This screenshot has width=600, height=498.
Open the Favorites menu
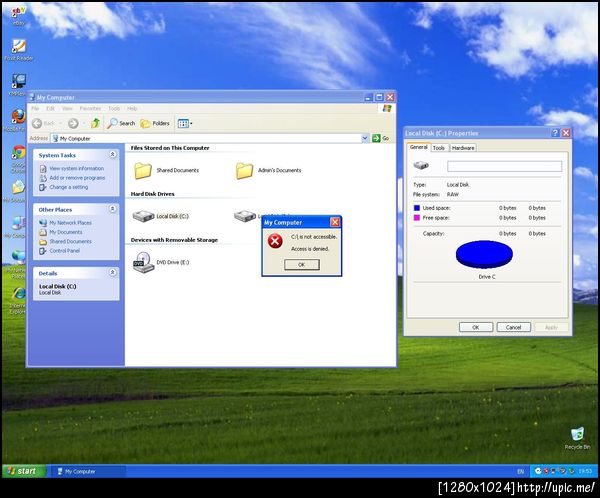coord(90,109)
